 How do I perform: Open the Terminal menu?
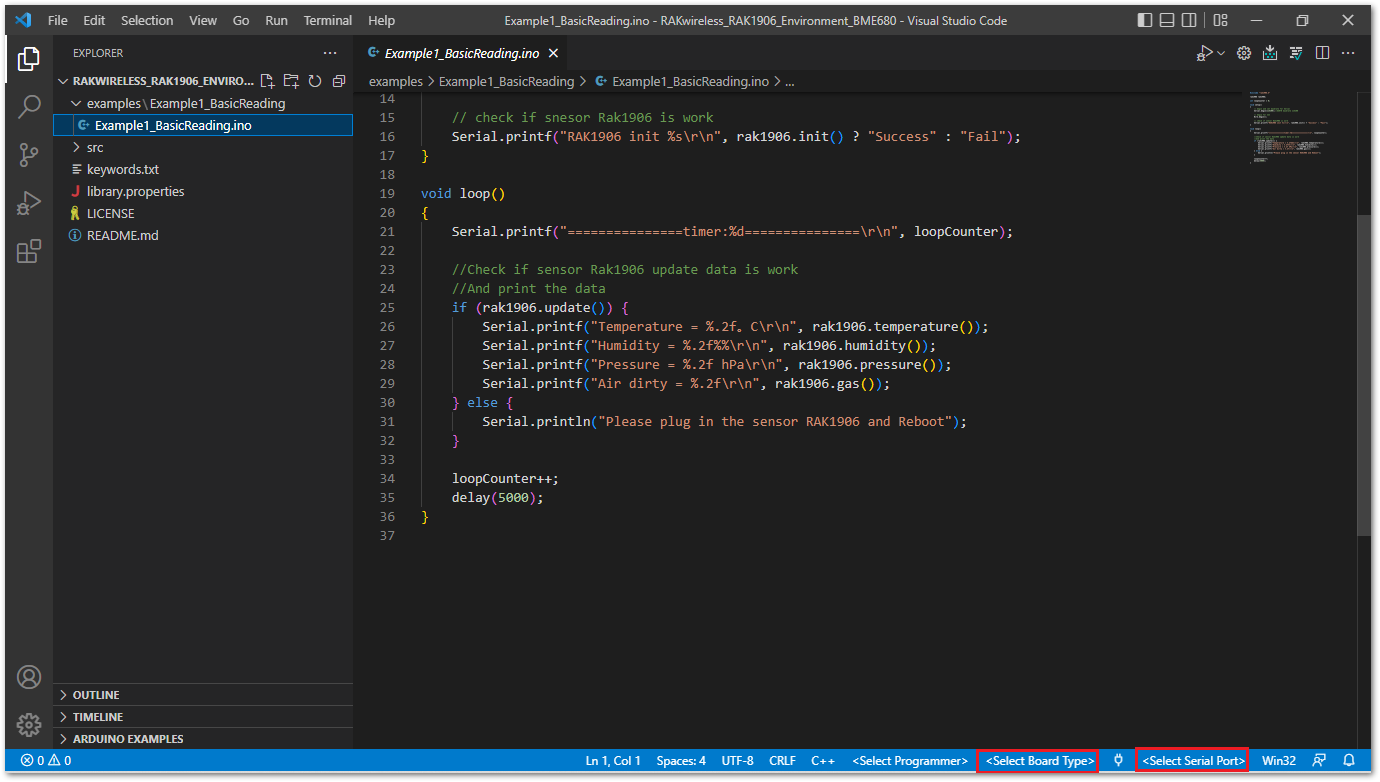tap(328, 20)
